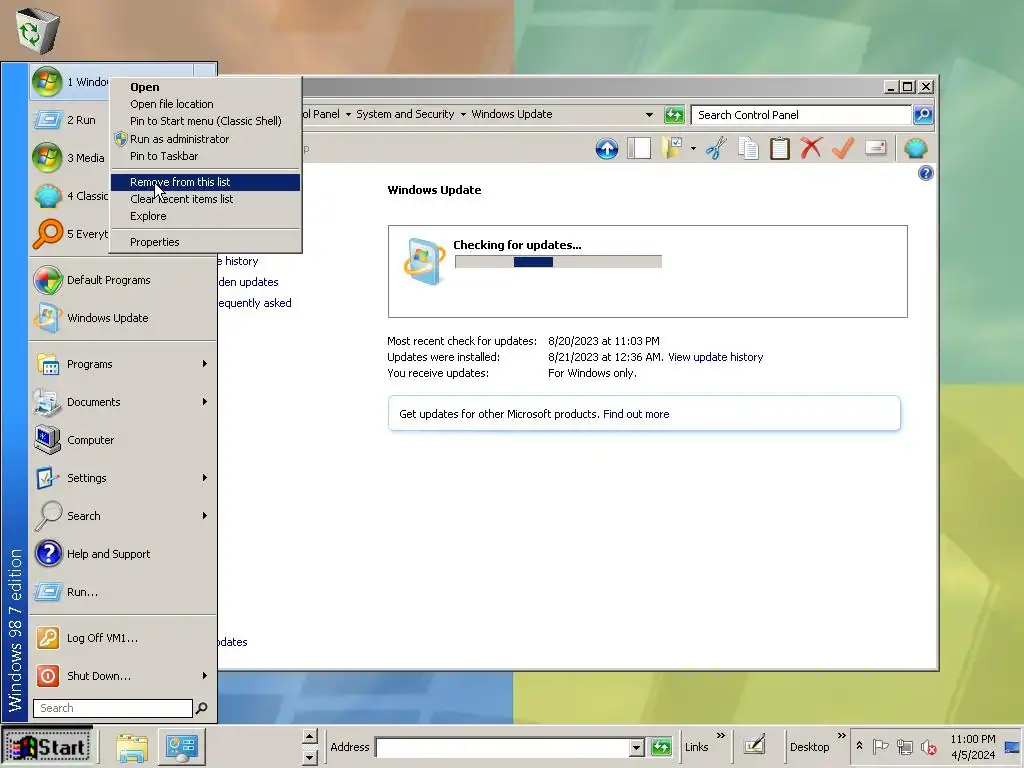Select Explore in context menu

[205, 216]
